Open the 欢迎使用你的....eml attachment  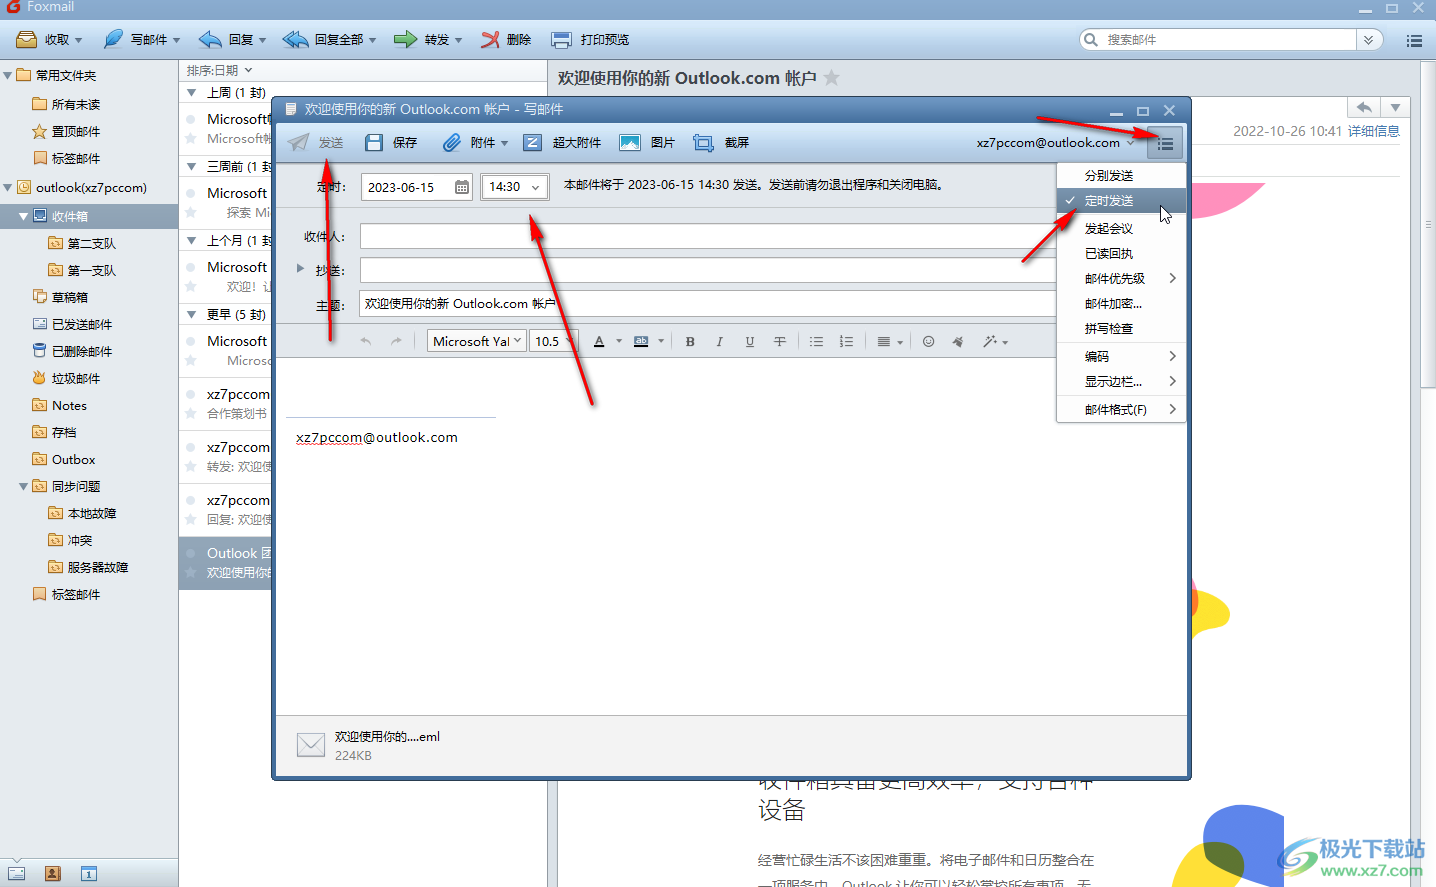(368, 745)
